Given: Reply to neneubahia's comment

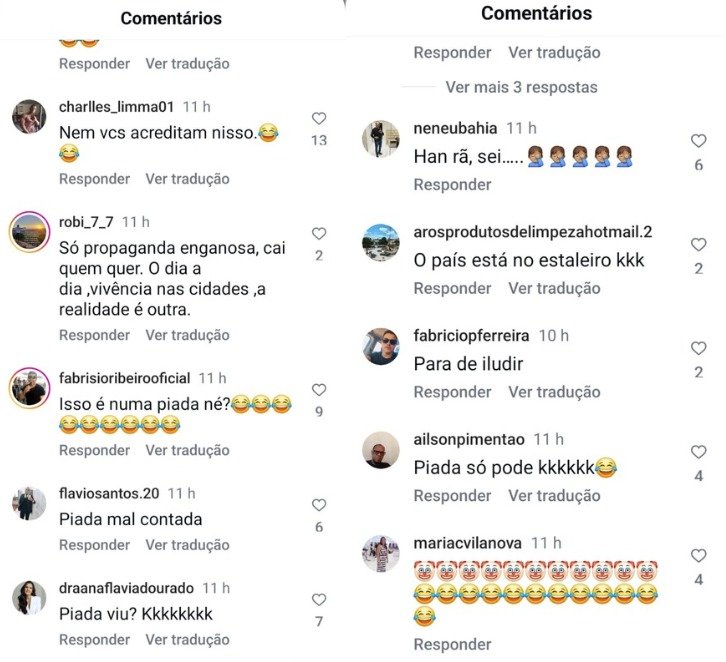Looking at the screenshot, I should [x=452, y=184].
